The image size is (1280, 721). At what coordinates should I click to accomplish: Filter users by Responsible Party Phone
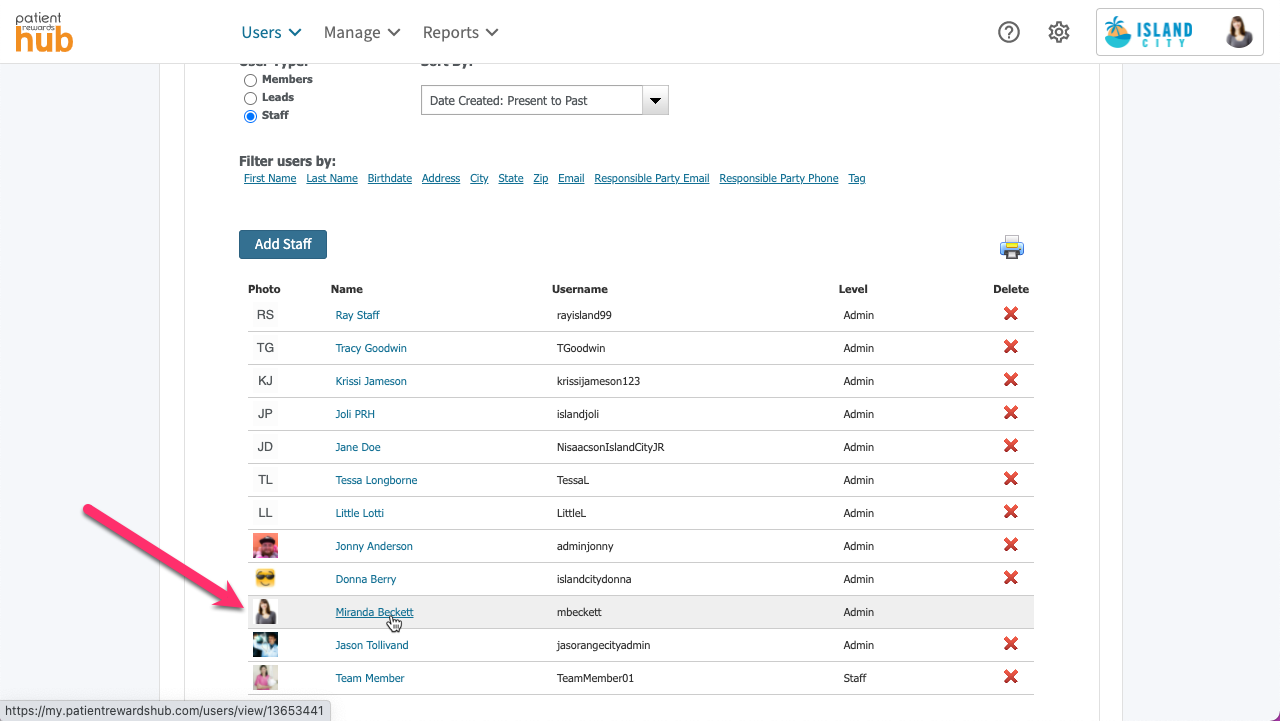pyautogui.click(x=779, y=178)
